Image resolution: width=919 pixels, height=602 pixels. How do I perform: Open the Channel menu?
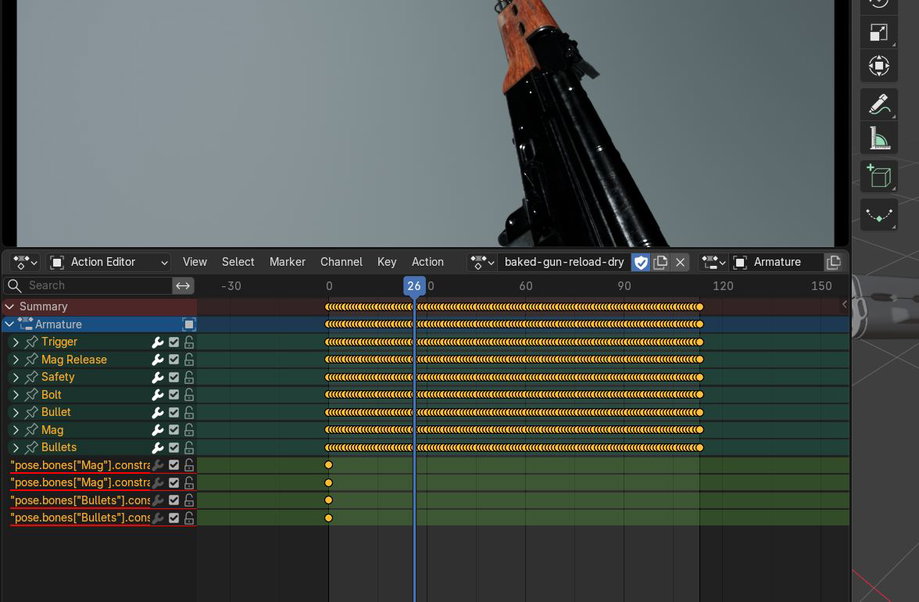coord(341,262)
